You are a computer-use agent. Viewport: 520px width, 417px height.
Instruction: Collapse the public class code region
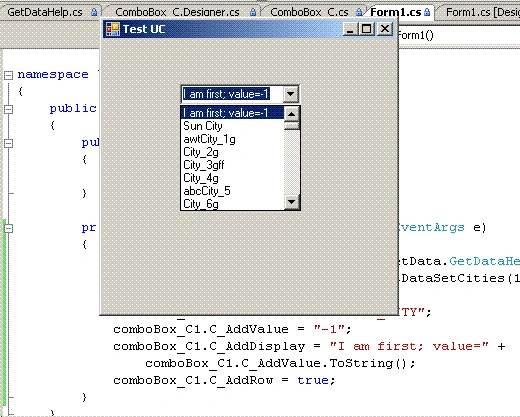pos(8,109)
